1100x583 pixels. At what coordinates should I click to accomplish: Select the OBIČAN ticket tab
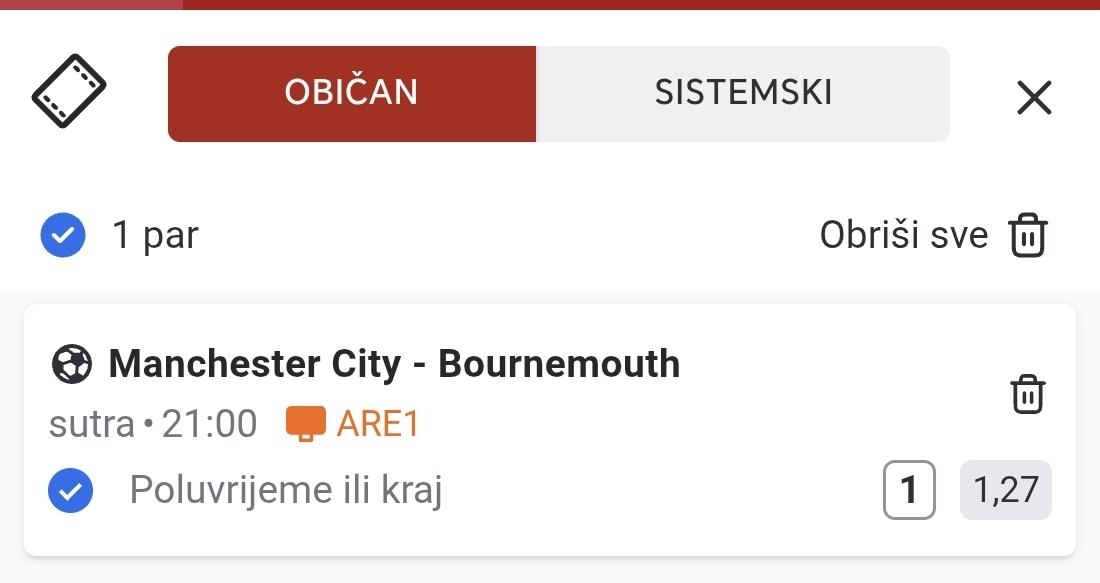[x=352, y=94]
